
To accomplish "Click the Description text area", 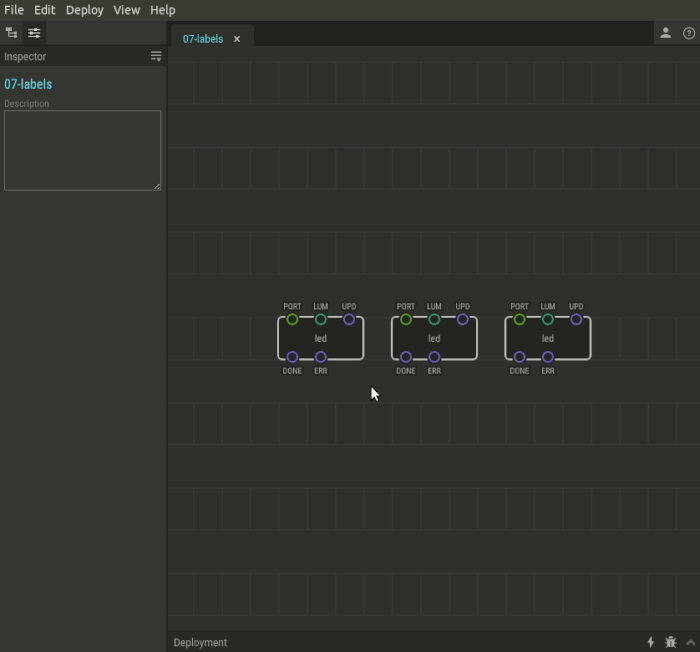I will coord(82,150).
